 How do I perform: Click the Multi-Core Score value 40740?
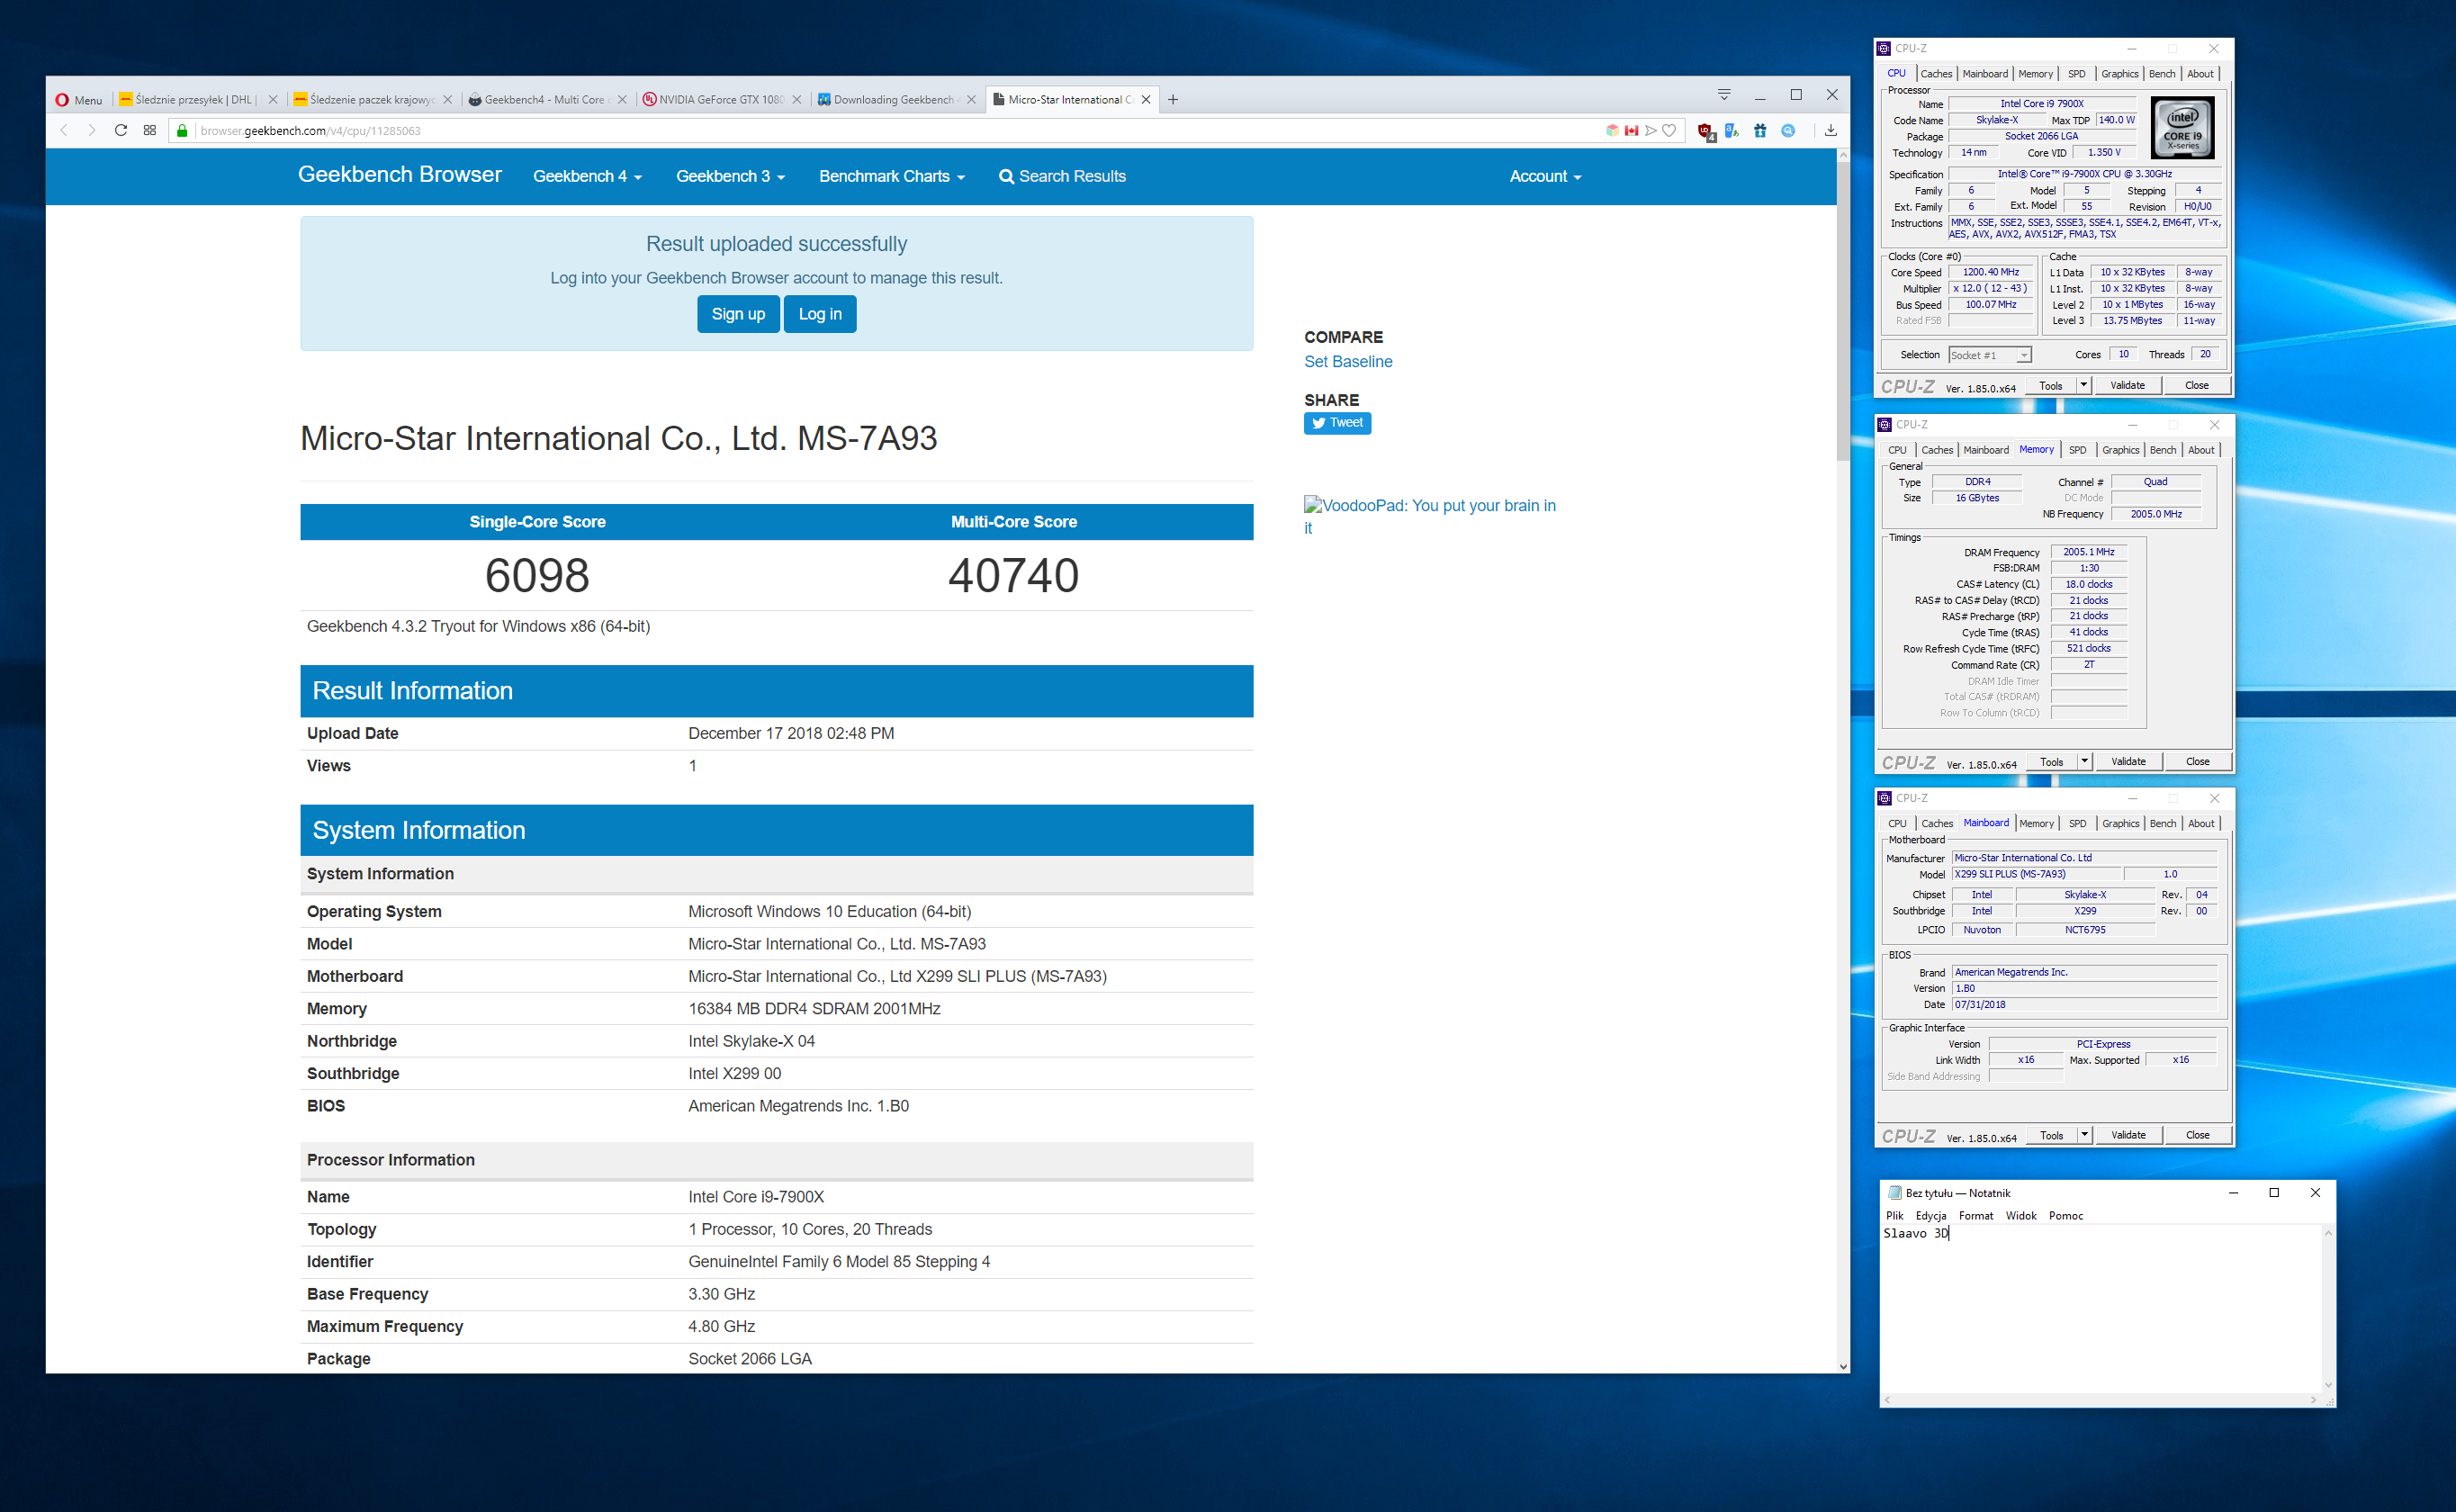[x=1013, y=575]
